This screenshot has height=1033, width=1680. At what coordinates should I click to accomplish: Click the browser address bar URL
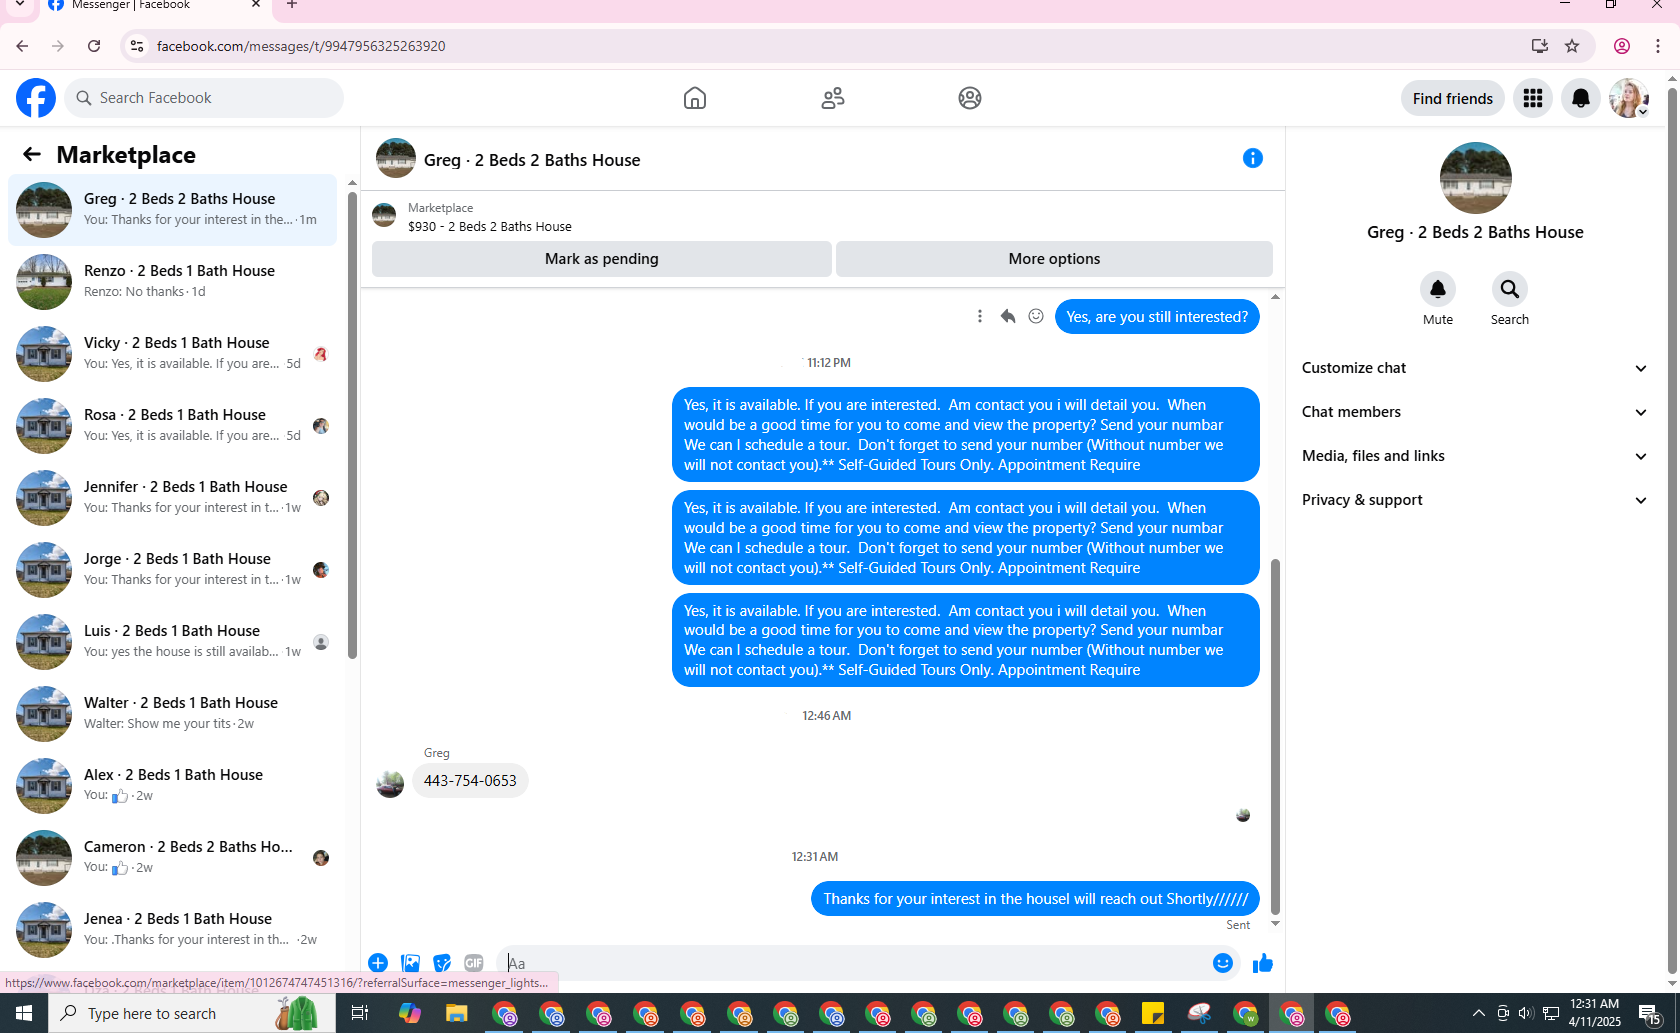coord(301,46)
